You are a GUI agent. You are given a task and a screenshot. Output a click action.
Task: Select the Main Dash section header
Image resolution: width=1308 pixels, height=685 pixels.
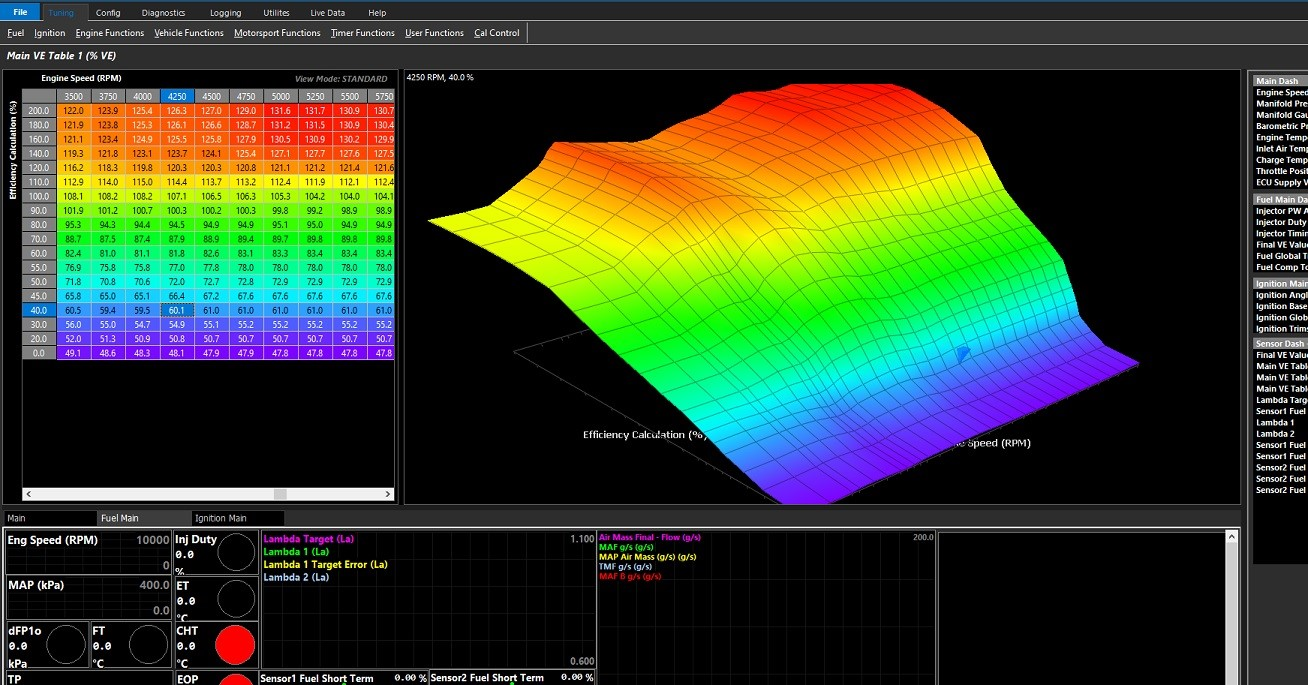pyautogui.click(x=1280, y=81)
